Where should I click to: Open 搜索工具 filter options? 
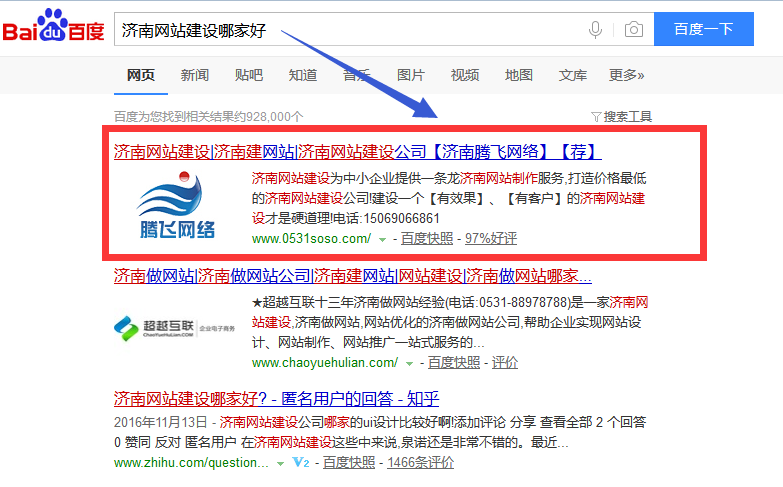[x=622, y=116]
